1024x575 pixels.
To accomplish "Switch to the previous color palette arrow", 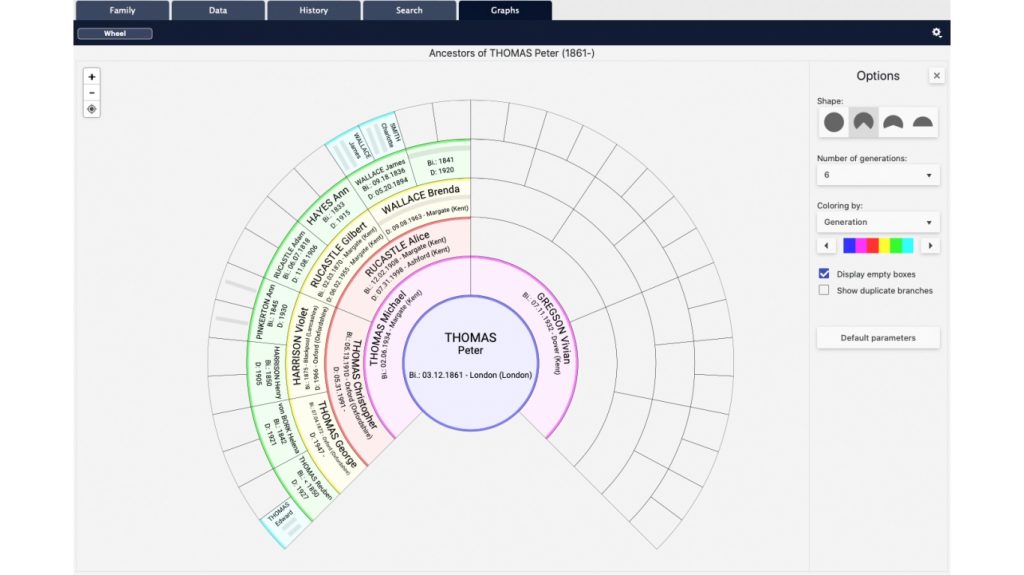I will (826, 246).
